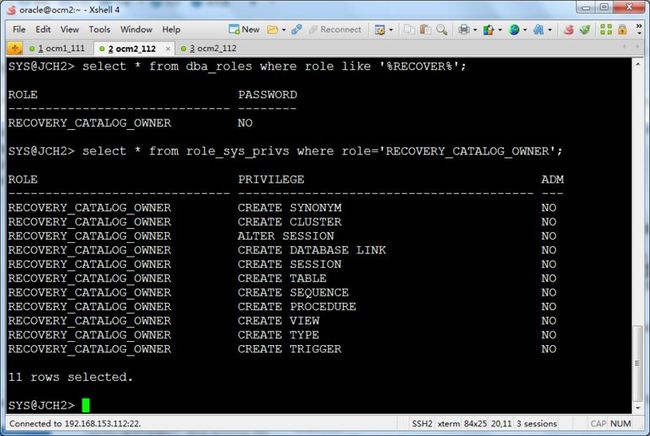The height and width of the screenshot is (436, 650).
Task: Click 'Connected to 192.168.153.112:22.' status text
Action: point(75,424)
